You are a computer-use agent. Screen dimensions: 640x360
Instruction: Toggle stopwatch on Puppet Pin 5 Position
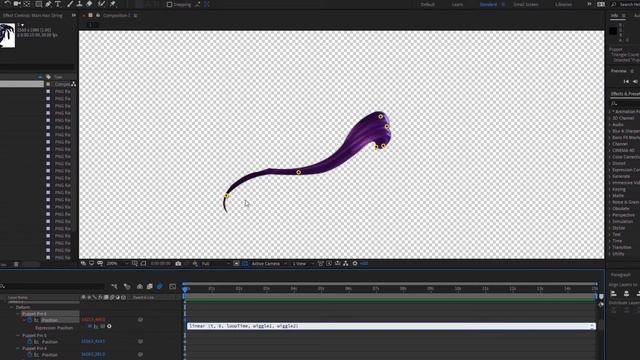pyautogui.click(x=30, y=342)
